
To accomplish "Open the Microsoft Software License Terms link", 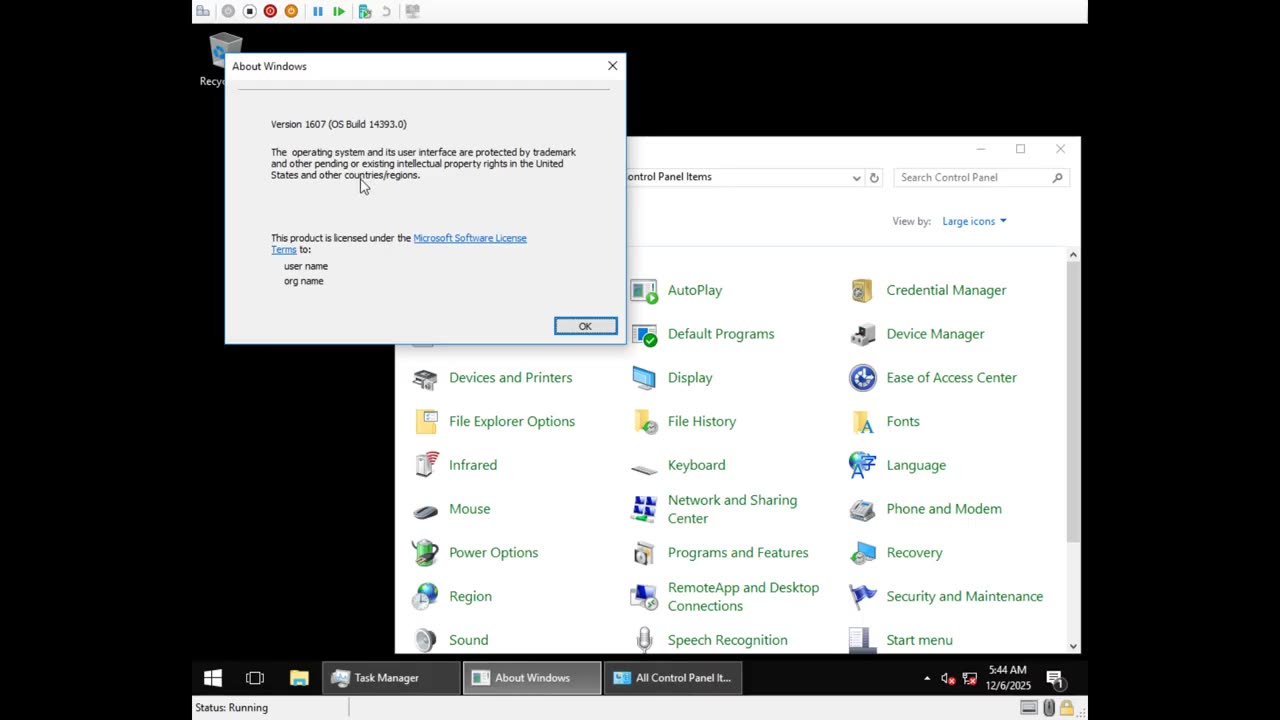I will pyautogui.click(x=470, y=238).
